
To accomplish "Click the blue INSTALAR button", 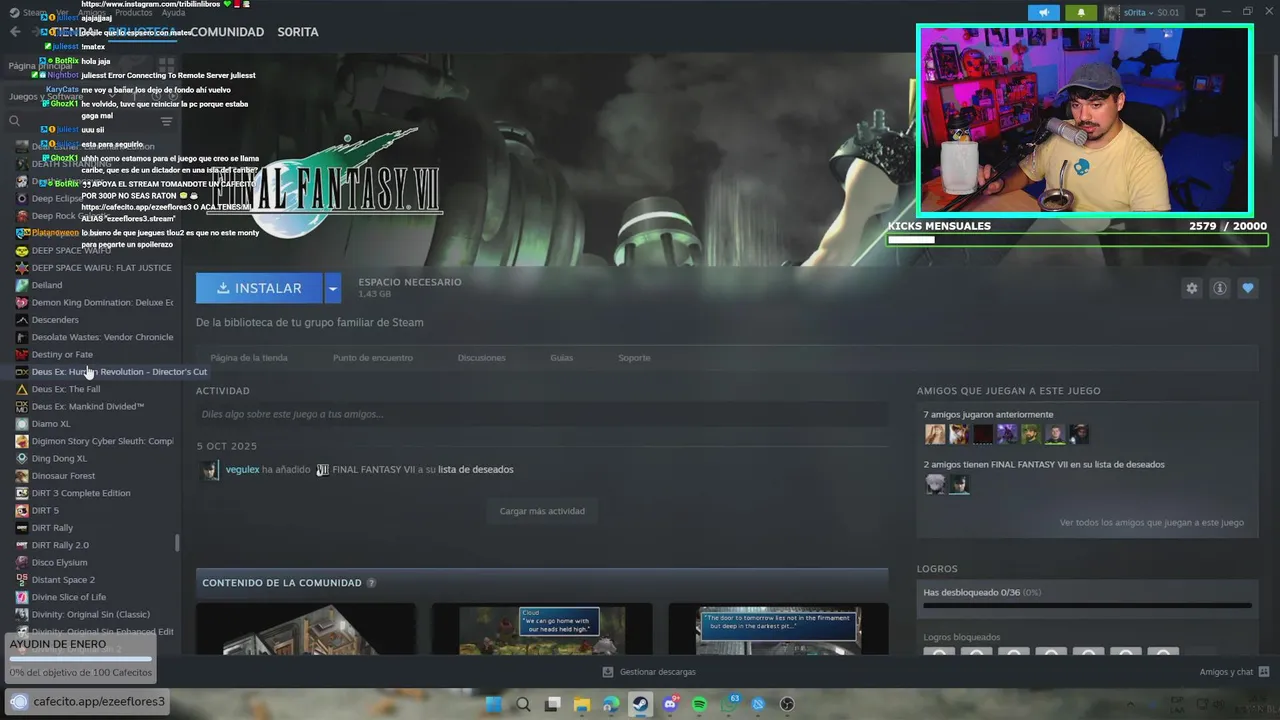I will tap(259, 288).
